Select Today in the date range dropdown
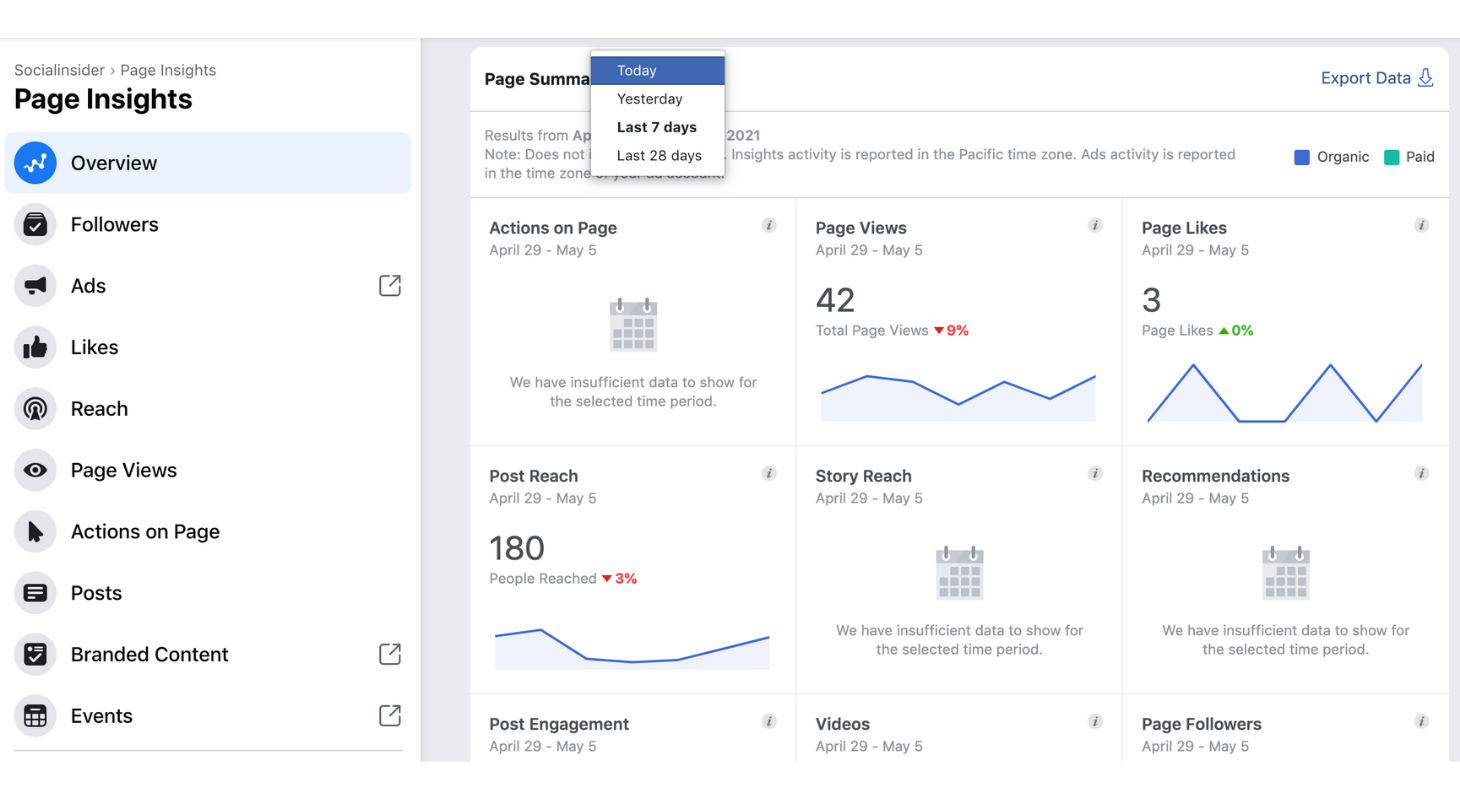 [658, 71]
